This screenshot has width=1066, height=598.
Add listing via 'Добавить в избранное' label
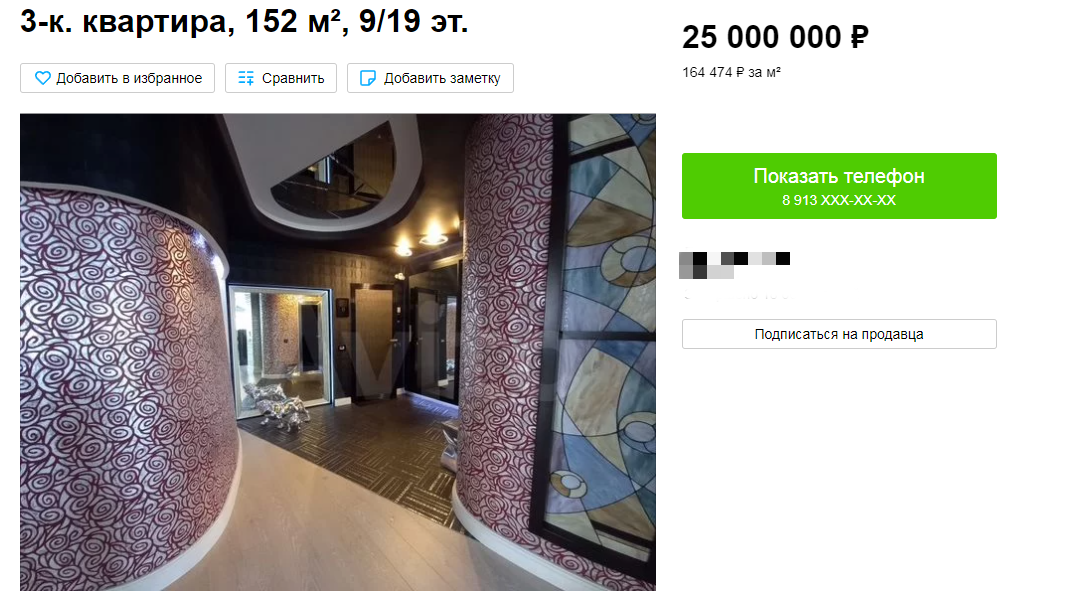[x=129, y=78]
